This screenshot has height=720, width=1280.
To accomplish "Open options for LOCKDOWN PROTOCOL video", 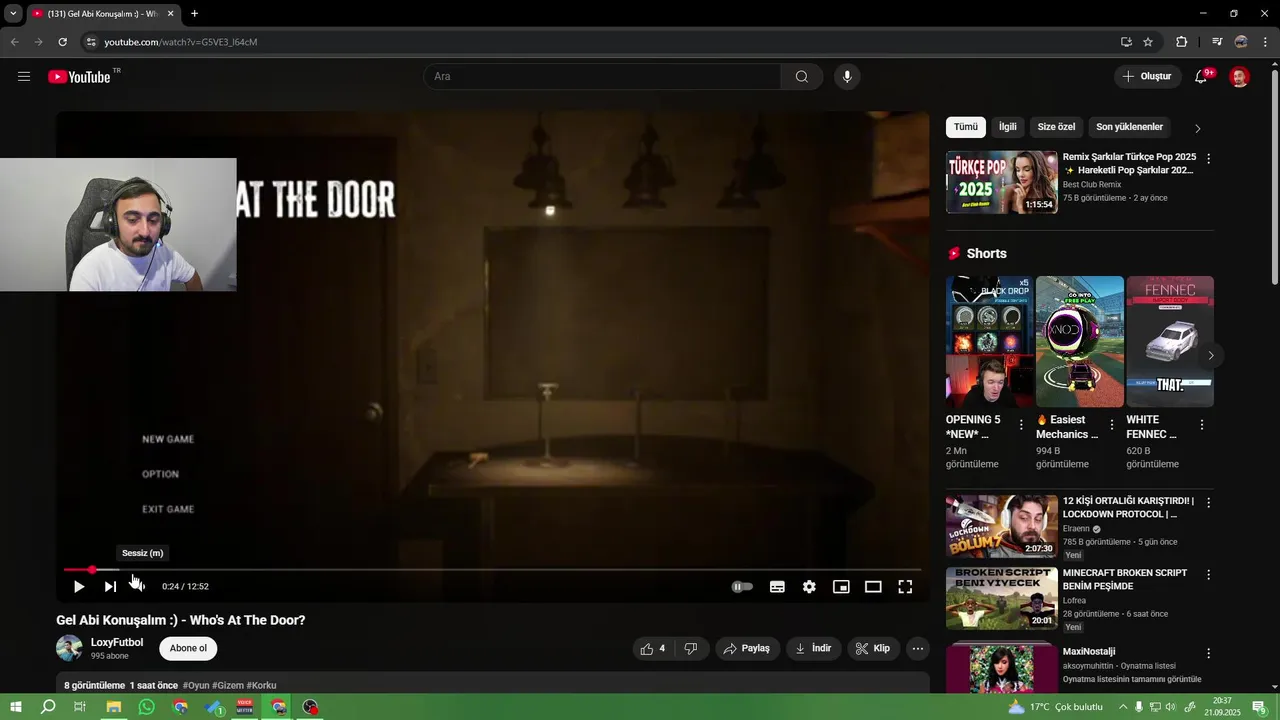I will [1208, 503].
